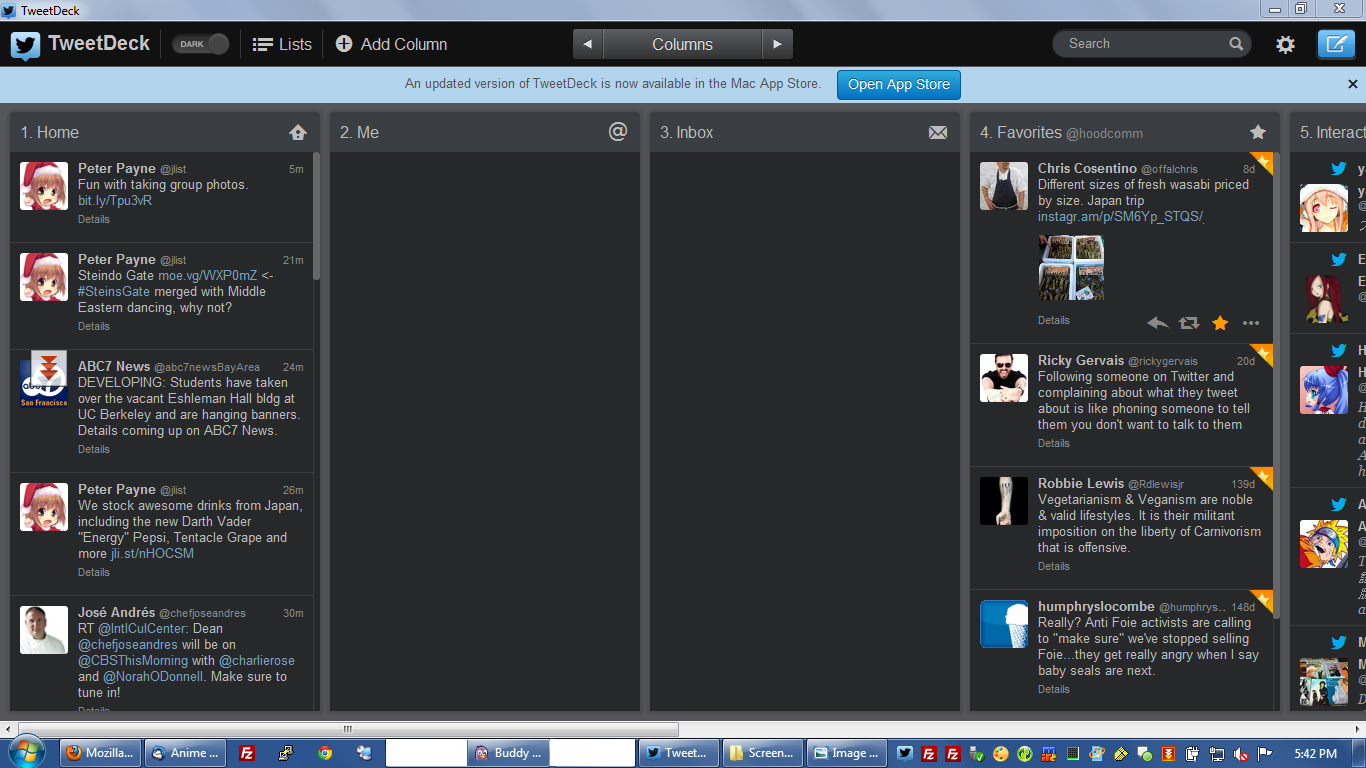Open Details of the Steindo Gate tweet
The width and height of the screenshot is (1366, 768).
pos(94,326)
